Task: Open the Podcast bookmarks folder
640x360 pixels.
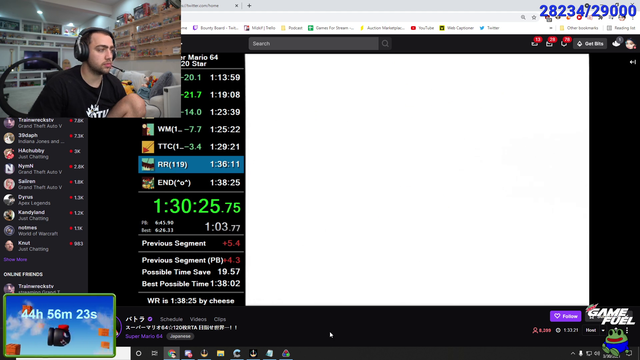Action: [291, 28]
